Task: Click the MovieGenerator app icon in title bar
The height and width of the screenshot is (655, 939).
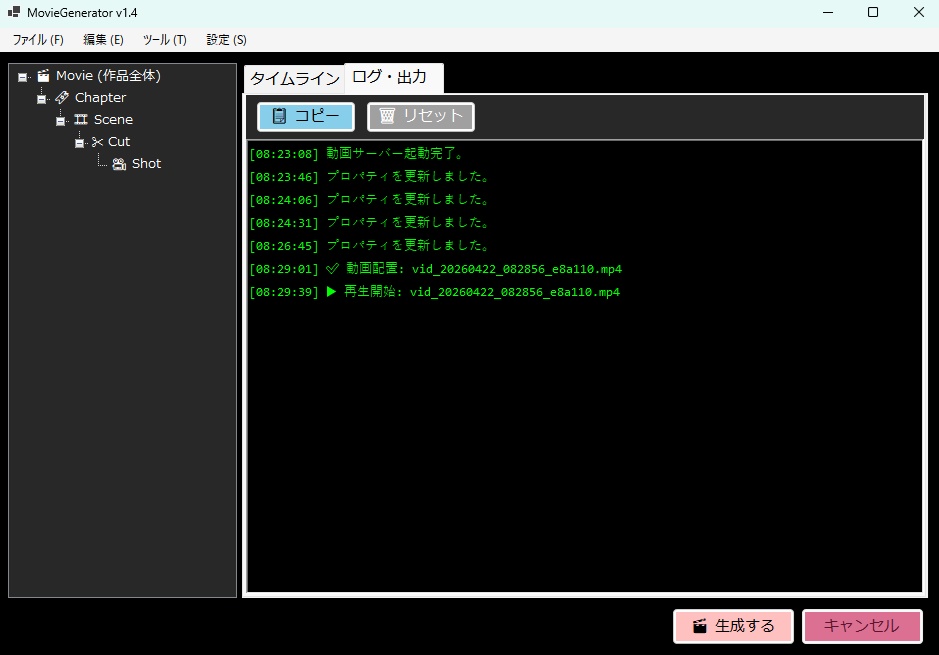Action: [14, 12]
